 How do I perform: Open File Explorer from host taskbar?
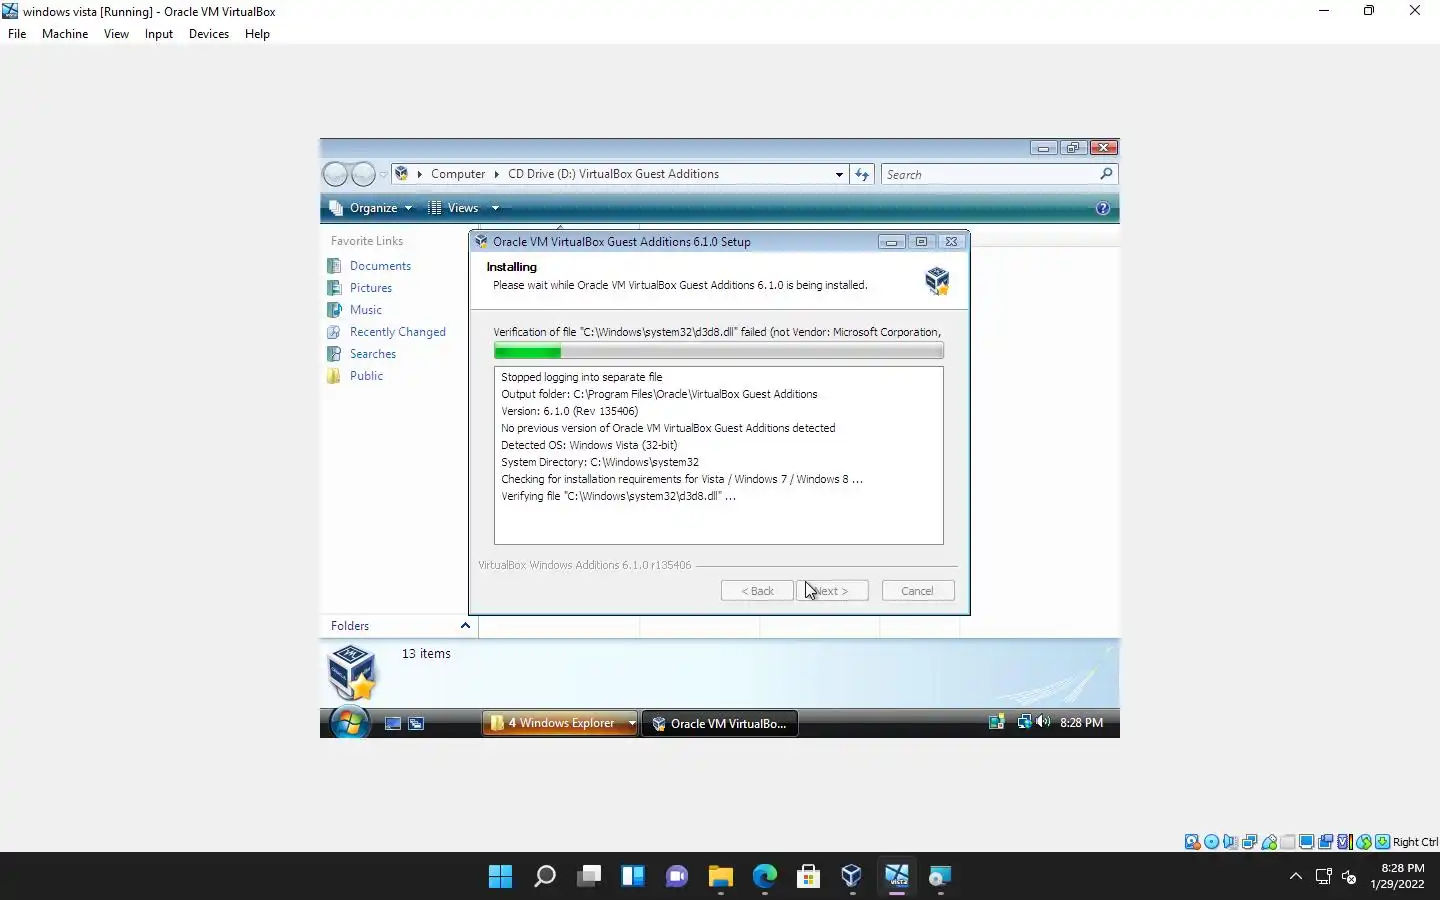point(720,877)
